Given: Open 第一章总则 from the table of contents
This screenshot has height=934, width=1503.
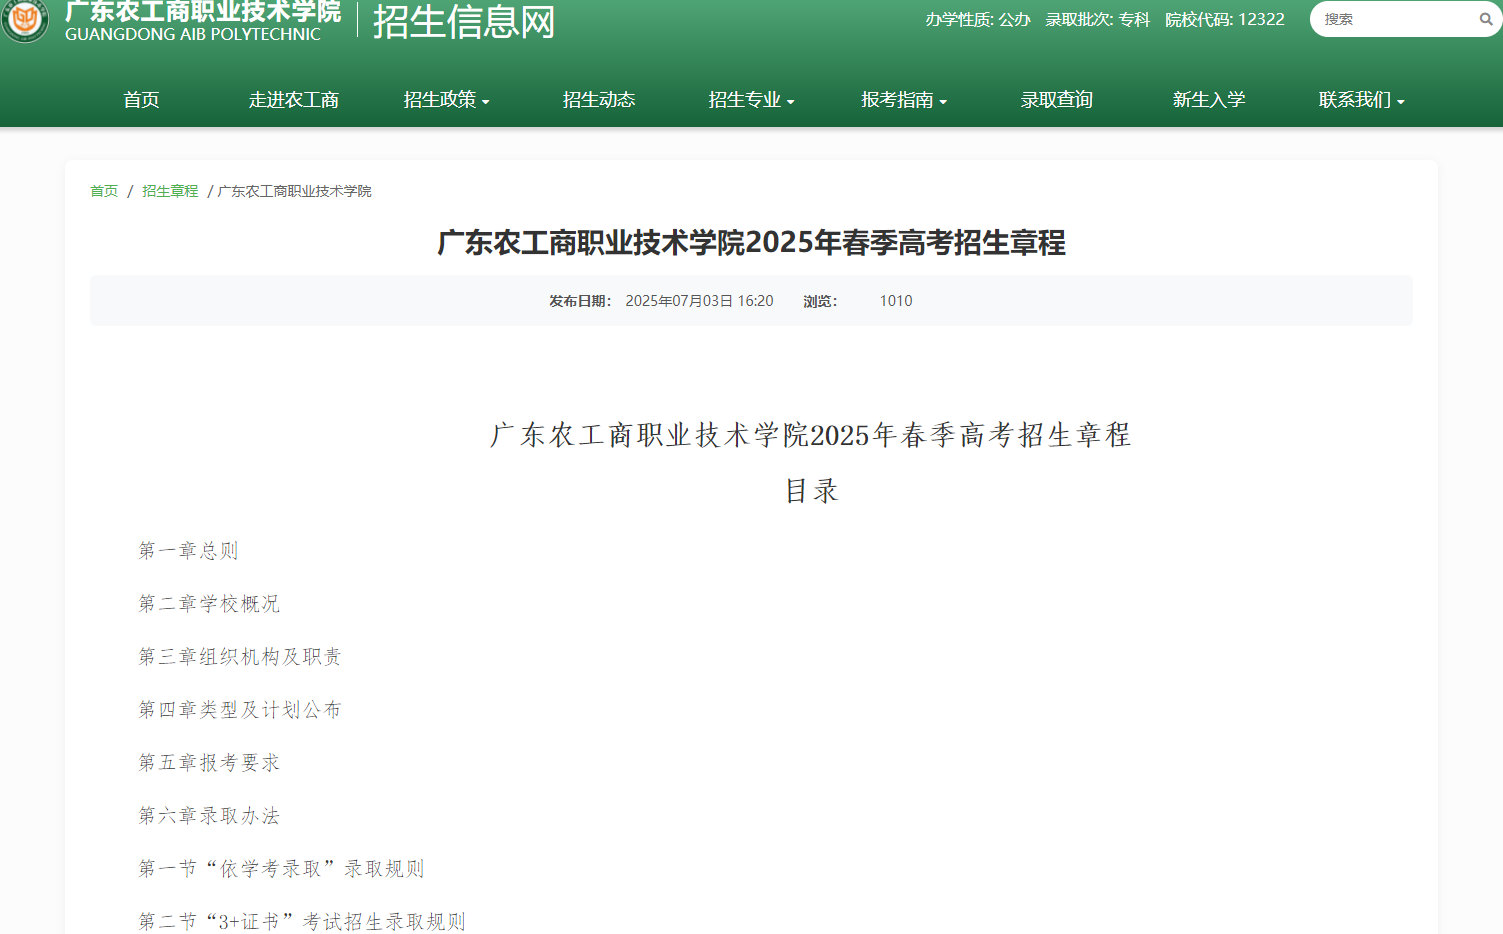Looking at the screenshot, I should coord(187,549).
